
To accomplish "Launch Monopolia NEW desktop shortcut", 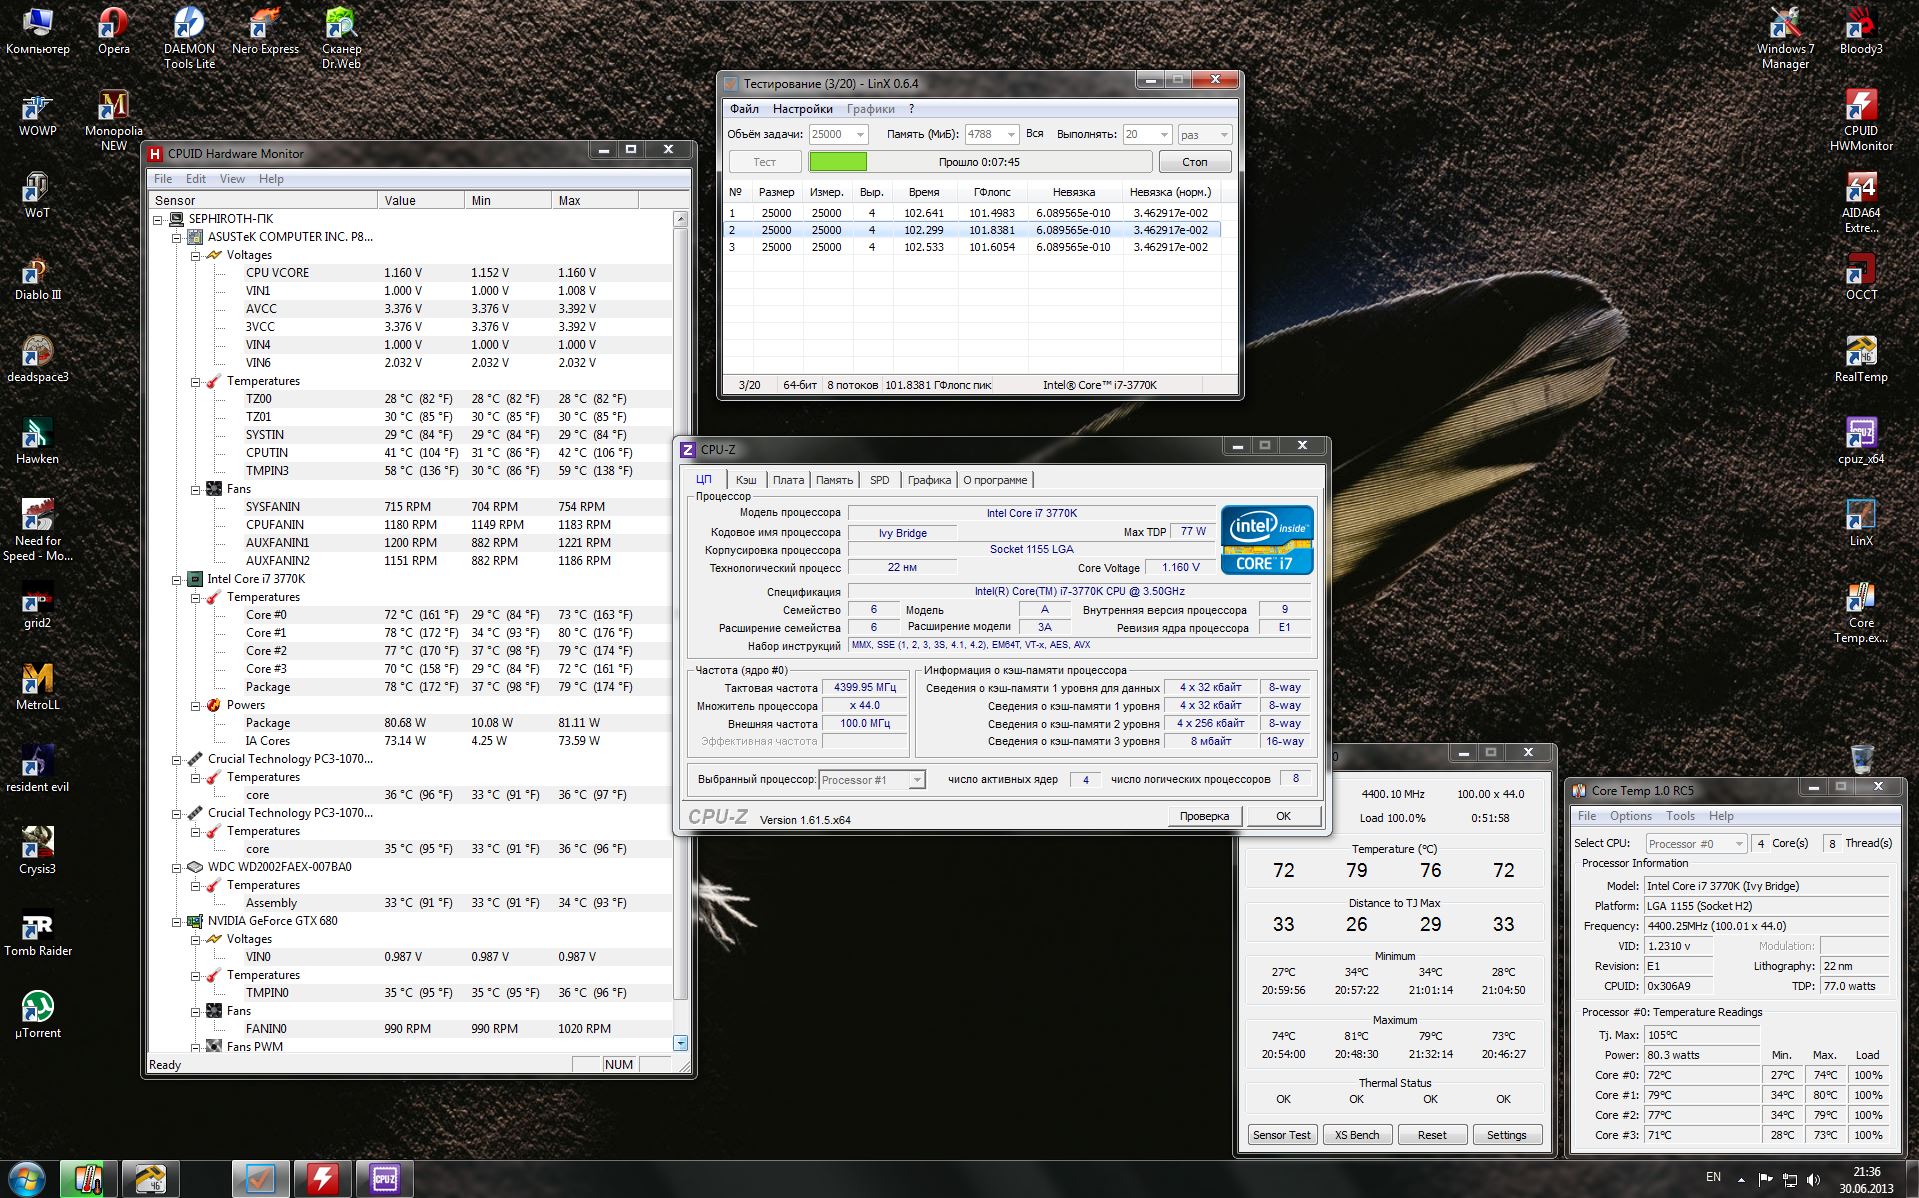I will click(x=113, y=120).
